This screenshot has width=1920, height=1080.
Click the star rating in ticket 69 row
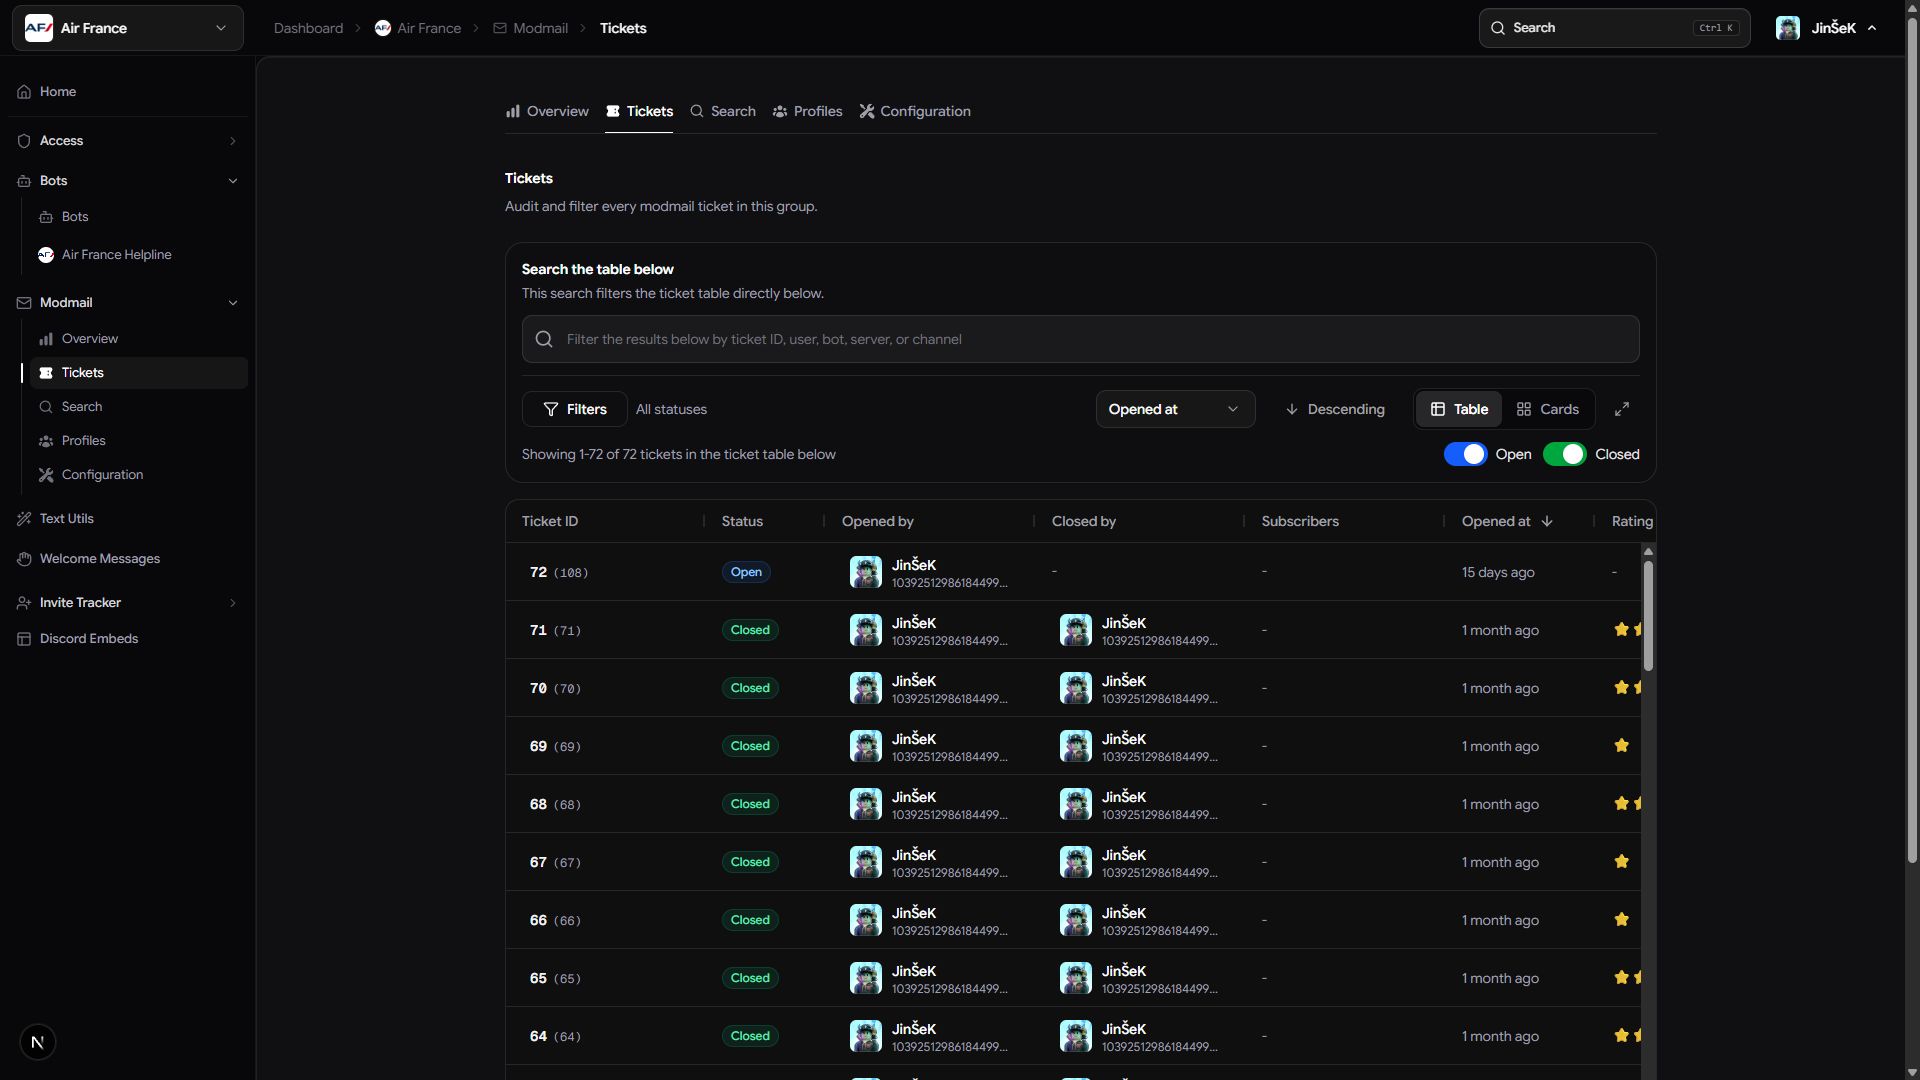(1622, 746)
